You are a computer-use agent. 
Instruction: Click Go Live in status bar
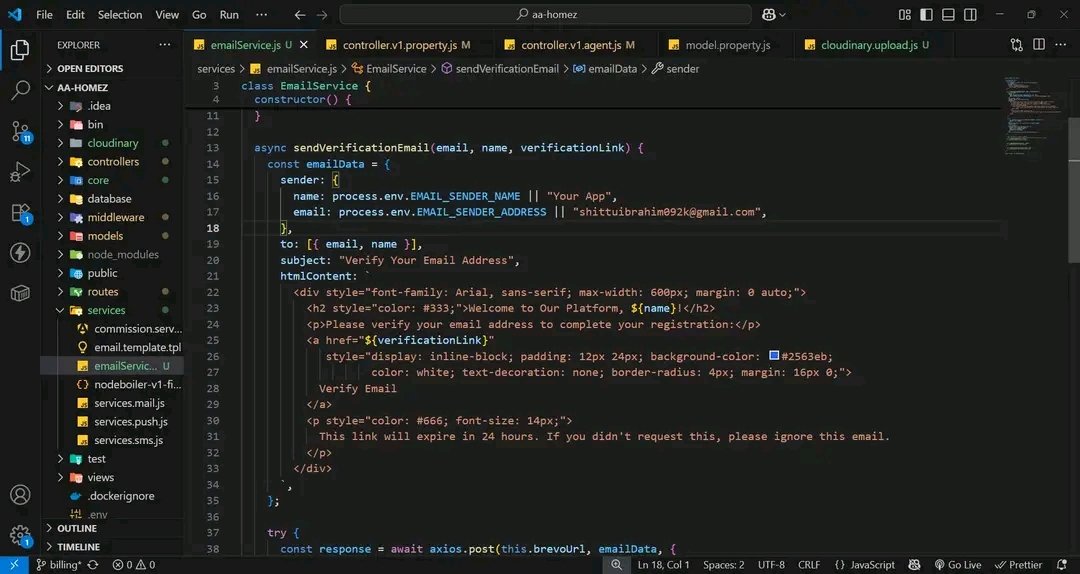[x=957, y=565]
